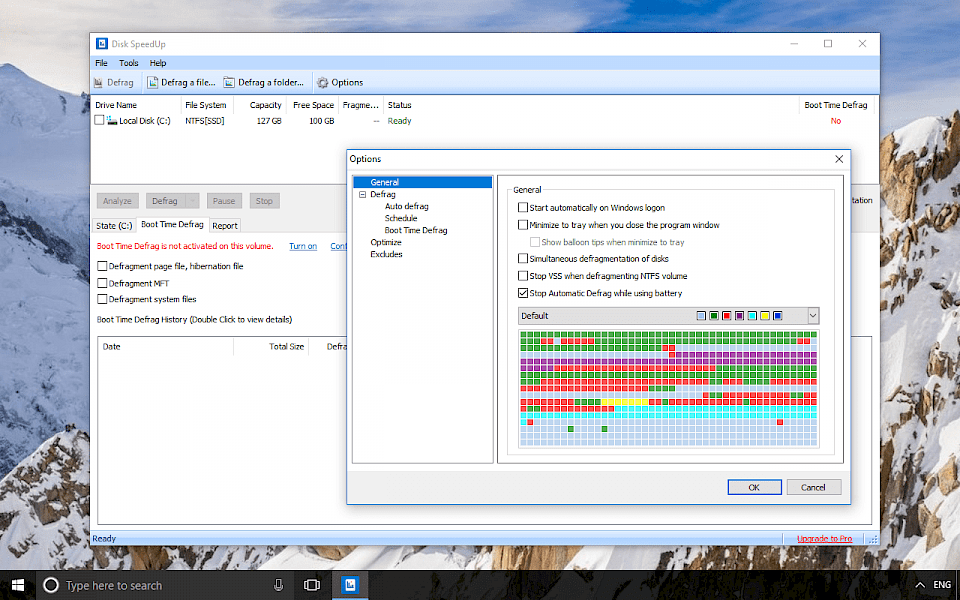The height and width of the screenshot is (600, 960).
Task: Uncheck Stop Automatic Defrag while using battery
Action: pyautogui.click(x=523, y=293)
